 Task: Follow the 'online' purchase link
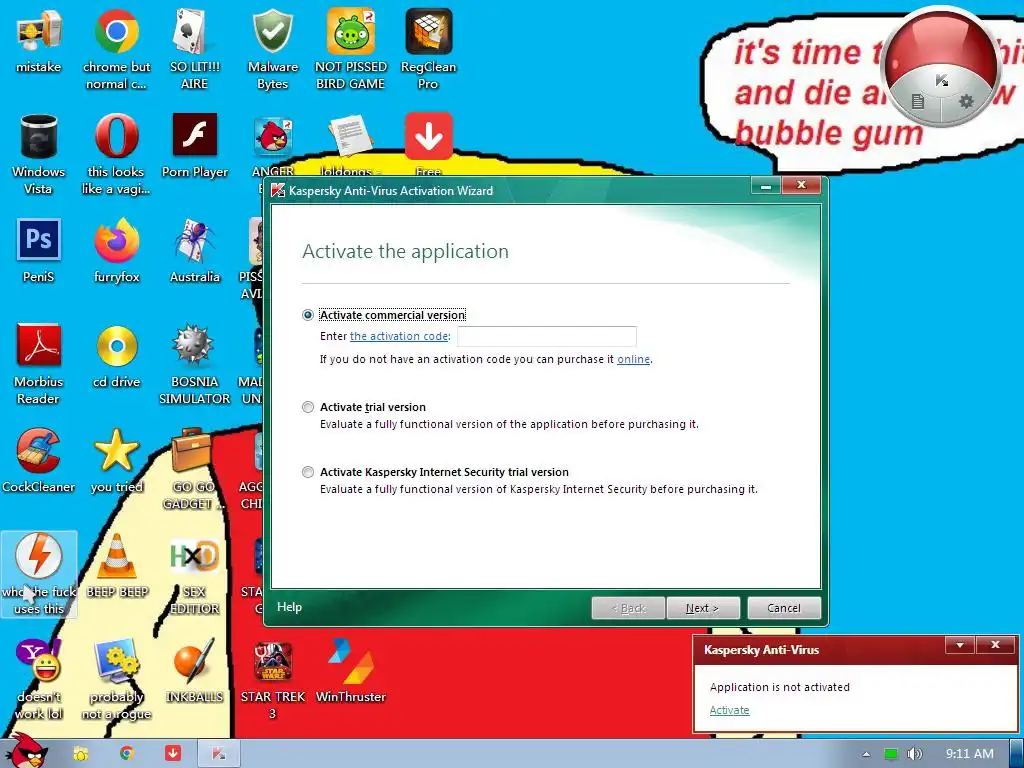(633, 359)
